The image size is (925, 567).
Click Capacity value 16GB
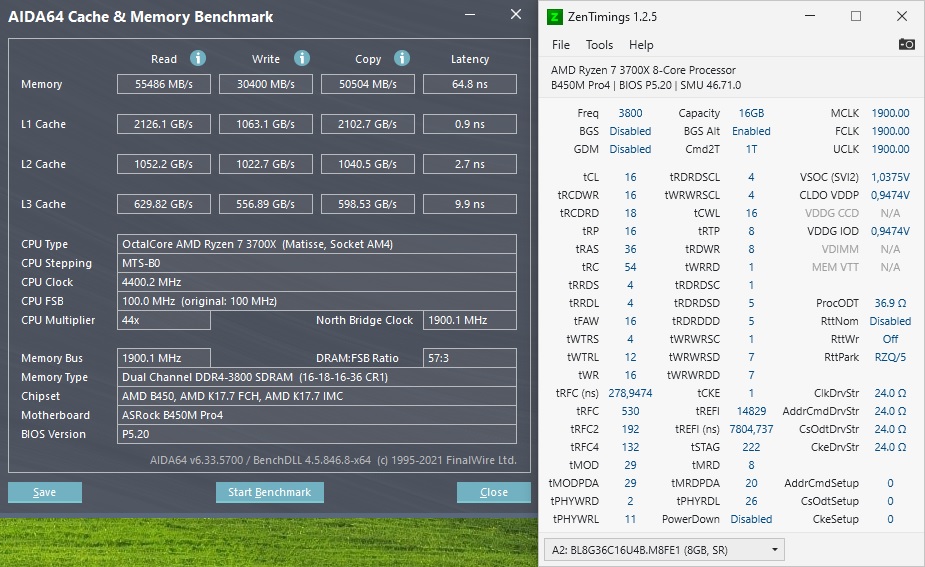click(751, 113)
